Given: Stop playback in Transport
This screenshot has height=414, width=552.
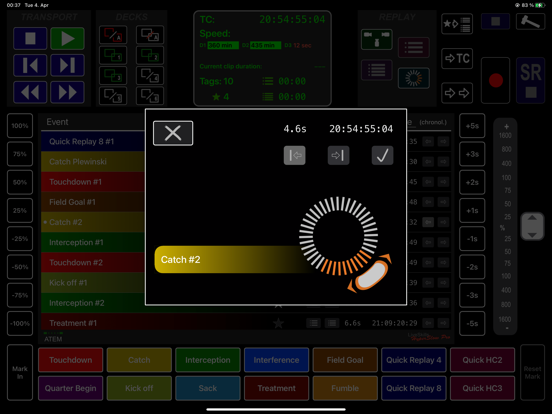Looking at the screenshot, I should tap(30, 38).
